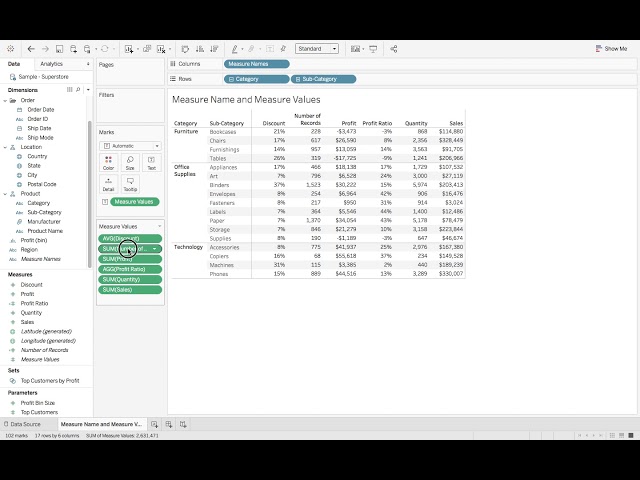
Task: Collapse the Order folder in Dimensions
Action: [5, 100]
